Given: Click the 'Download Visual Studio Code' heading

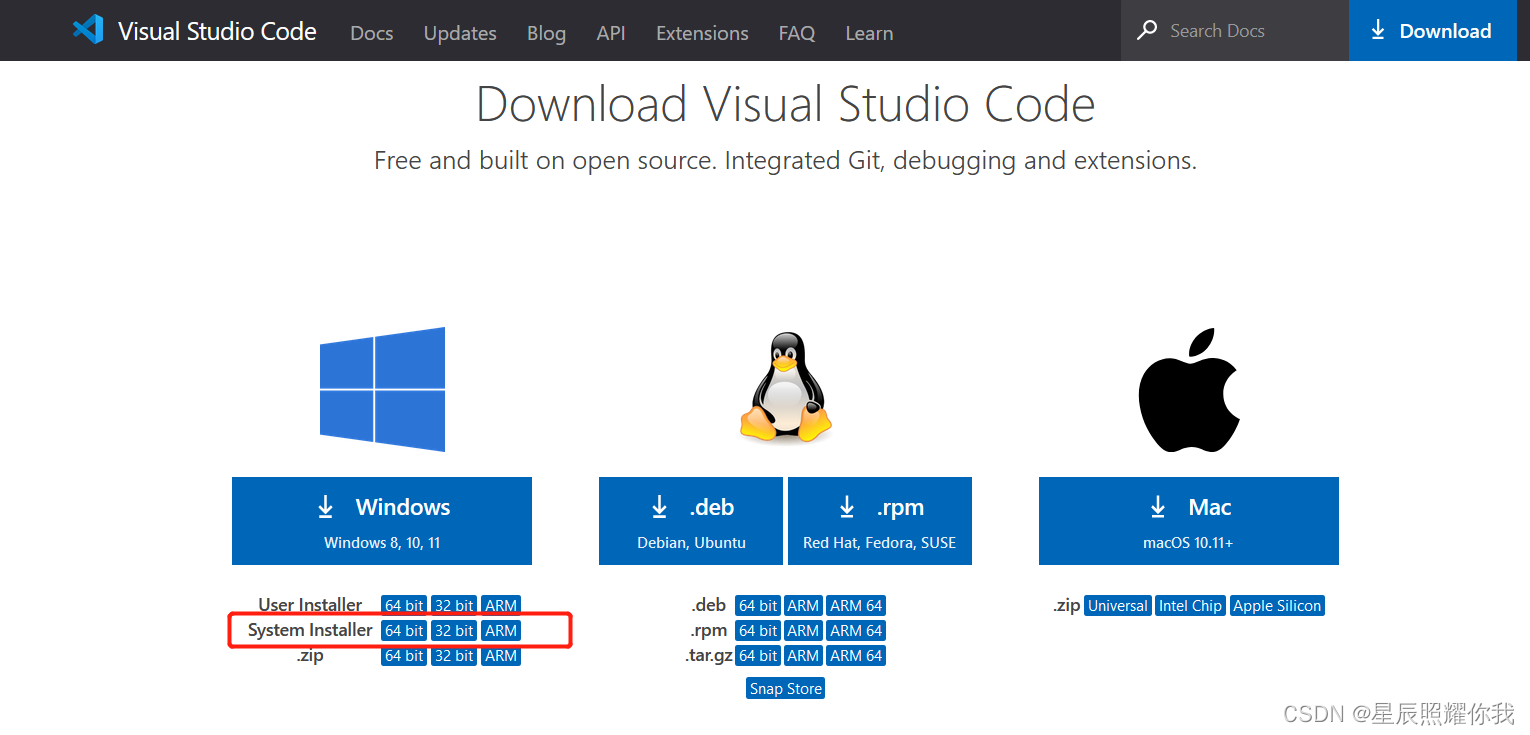Looking at the screenshot, I should [785, 105].
